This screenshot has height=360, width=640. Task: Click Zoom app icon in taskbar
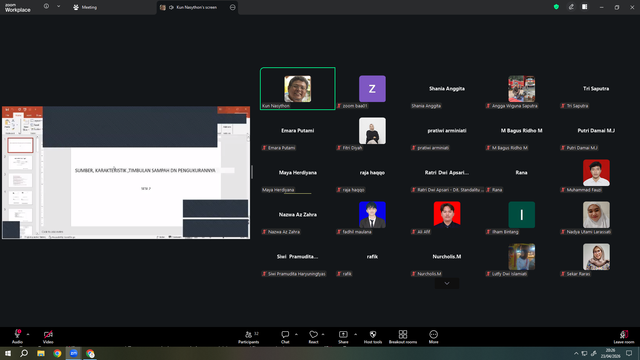pos(73,353)
